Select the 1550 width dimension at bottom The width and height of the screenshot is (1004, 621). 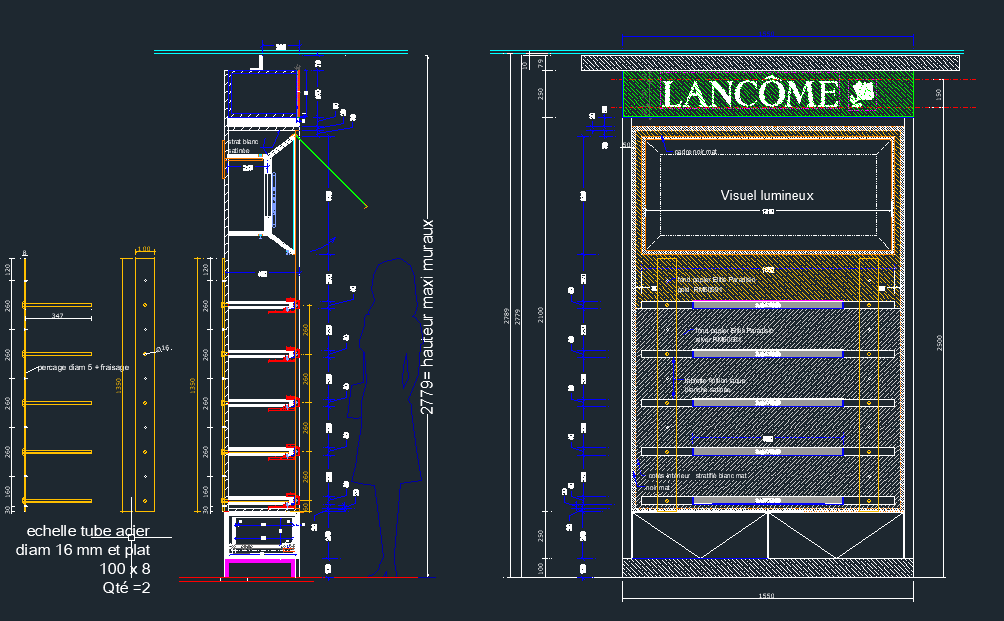coord(766,596)
